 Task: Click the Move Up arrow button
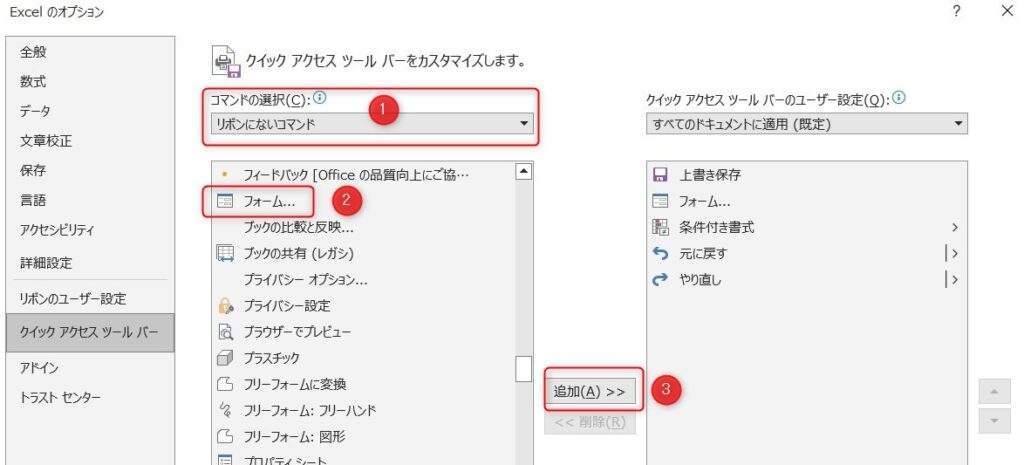pos(992,393)
